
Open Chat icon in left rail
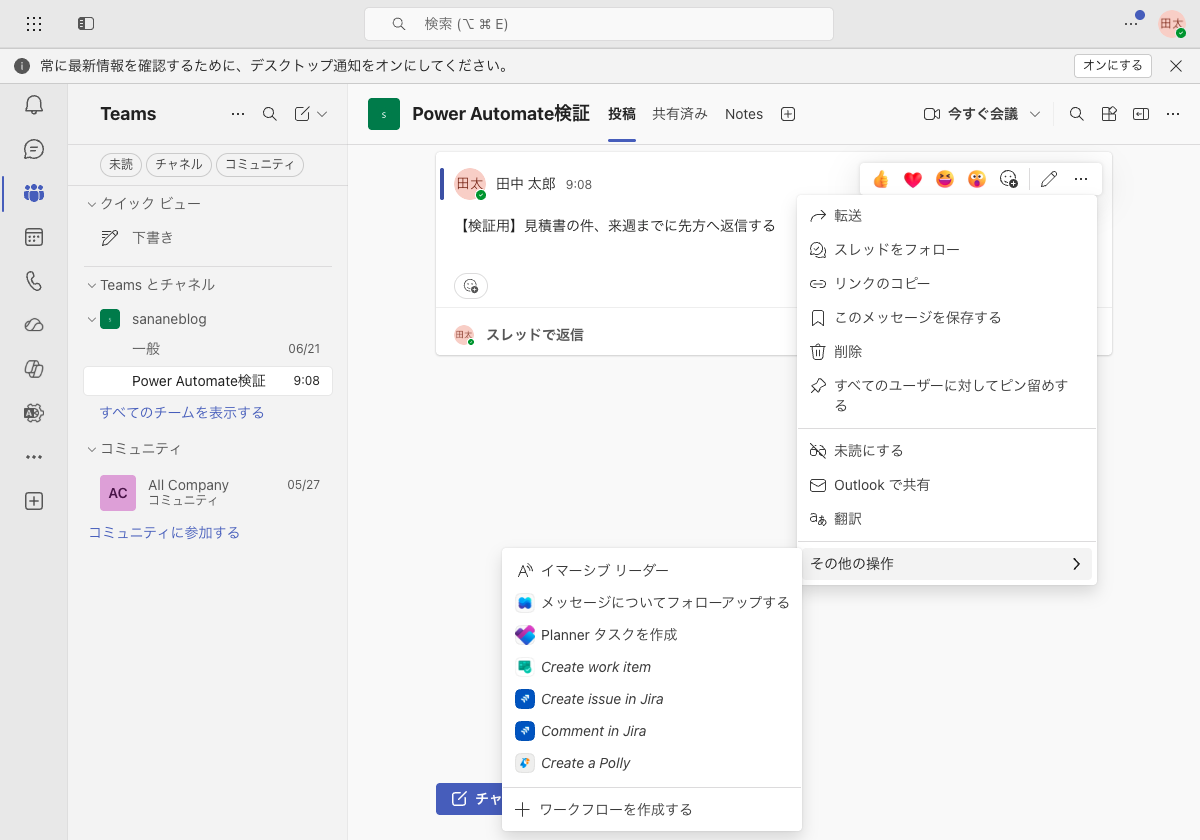[34, 149]
